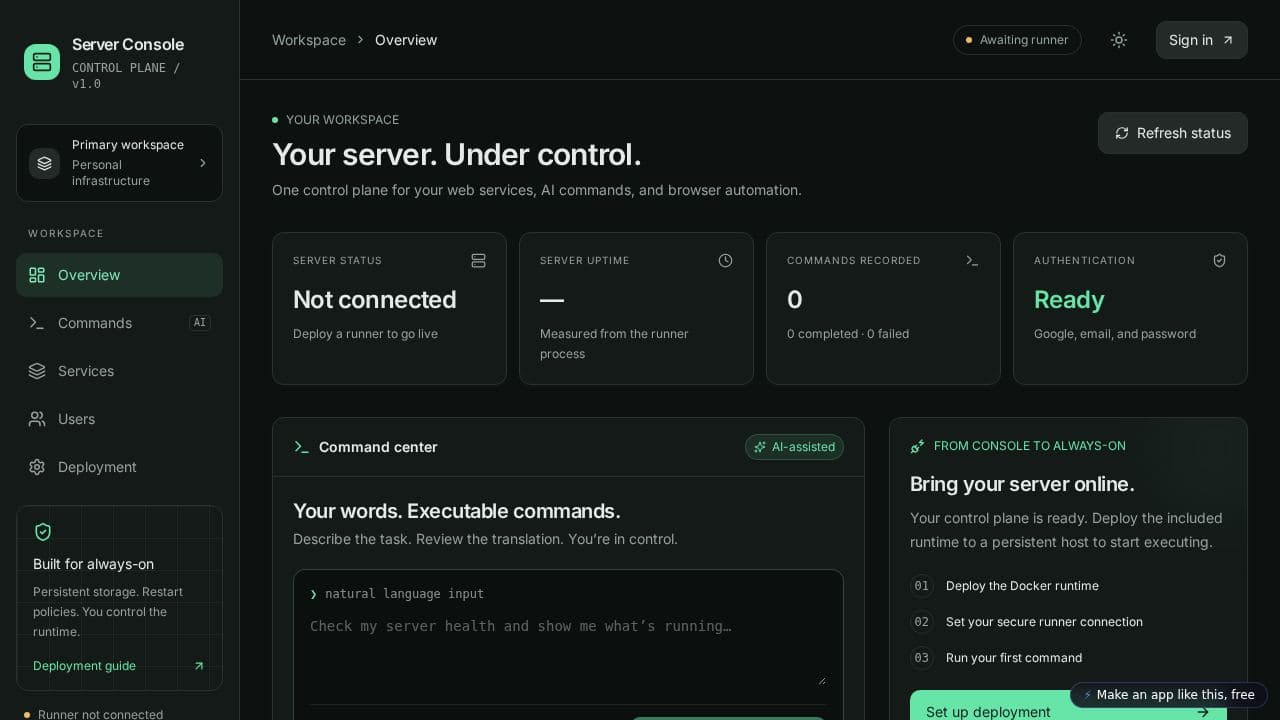Viewport: 1280px width, 720px height.
Task: Click the Command center terminal icon
Action: [x=301, y=447]
